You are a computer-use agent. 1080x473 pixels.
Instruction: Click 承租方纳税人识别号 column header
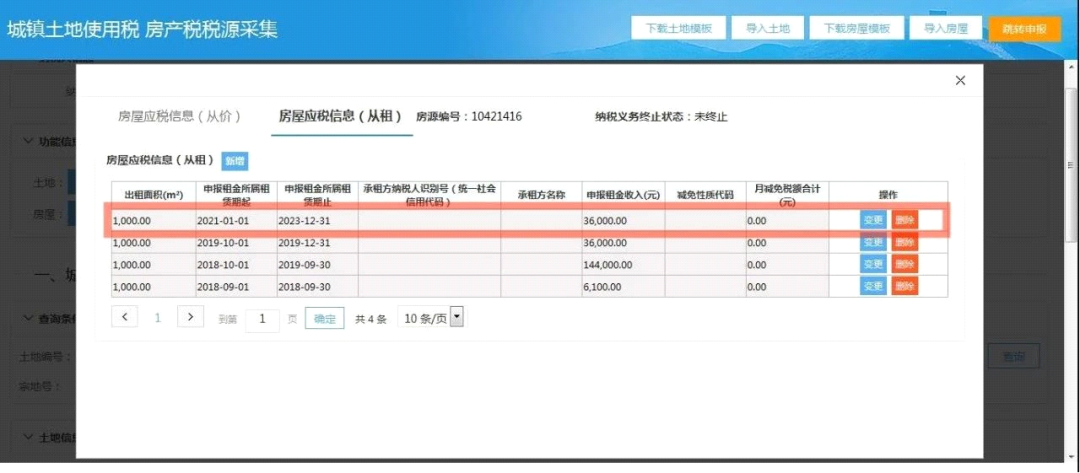pos(430,195)
